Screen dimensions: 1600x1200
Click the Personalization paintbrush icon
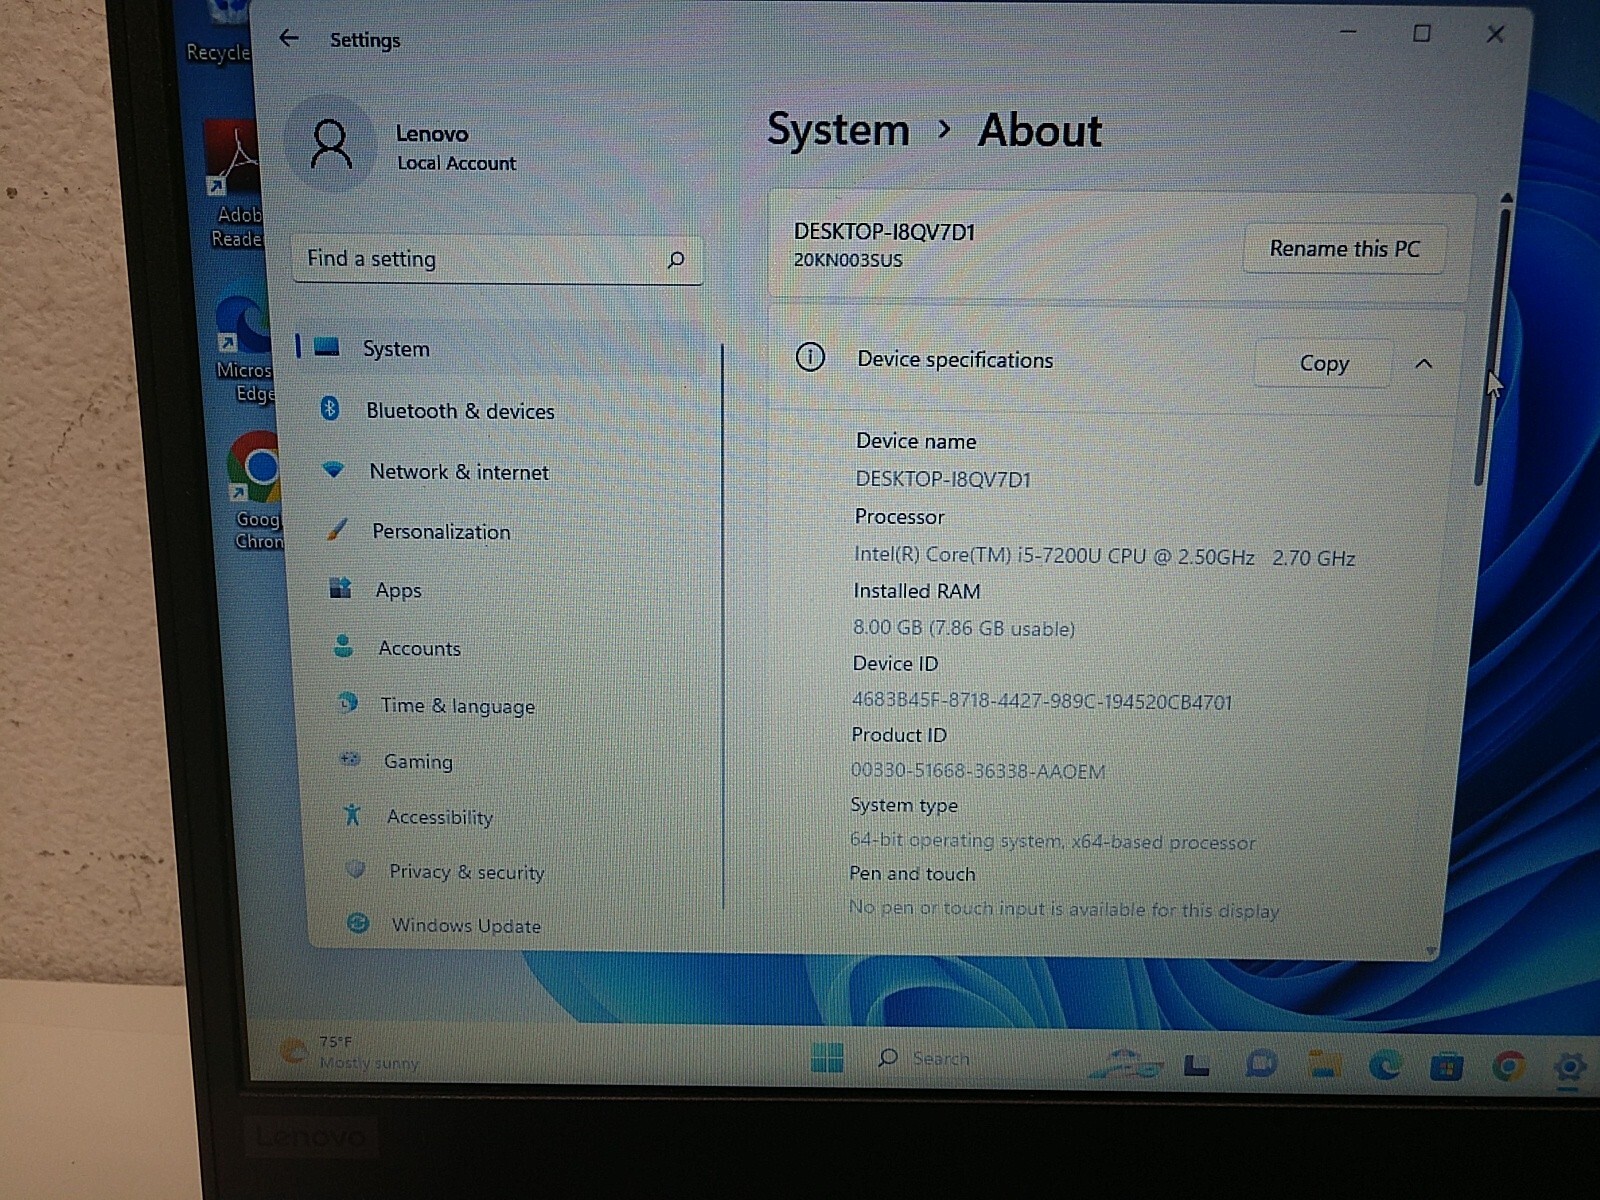337,529
